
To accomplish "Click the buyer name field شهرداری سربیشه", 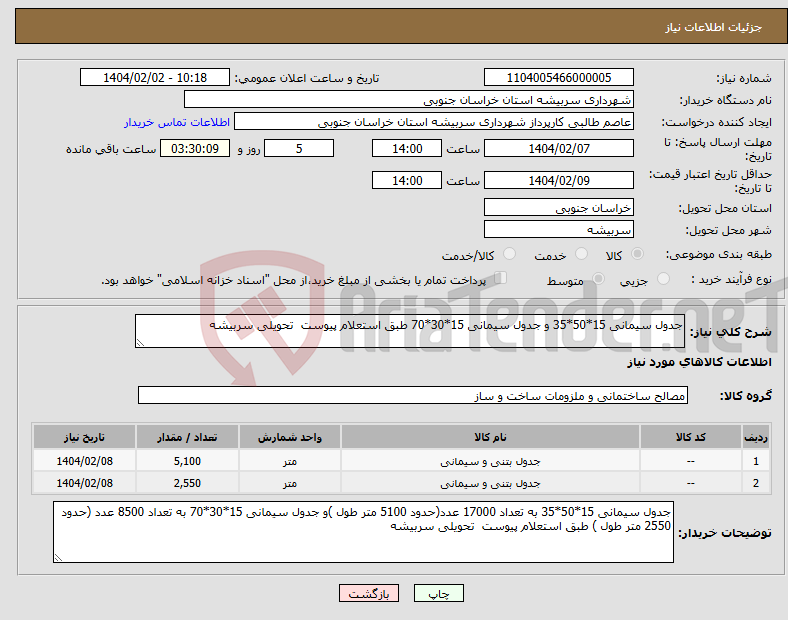I will point(409,99).
